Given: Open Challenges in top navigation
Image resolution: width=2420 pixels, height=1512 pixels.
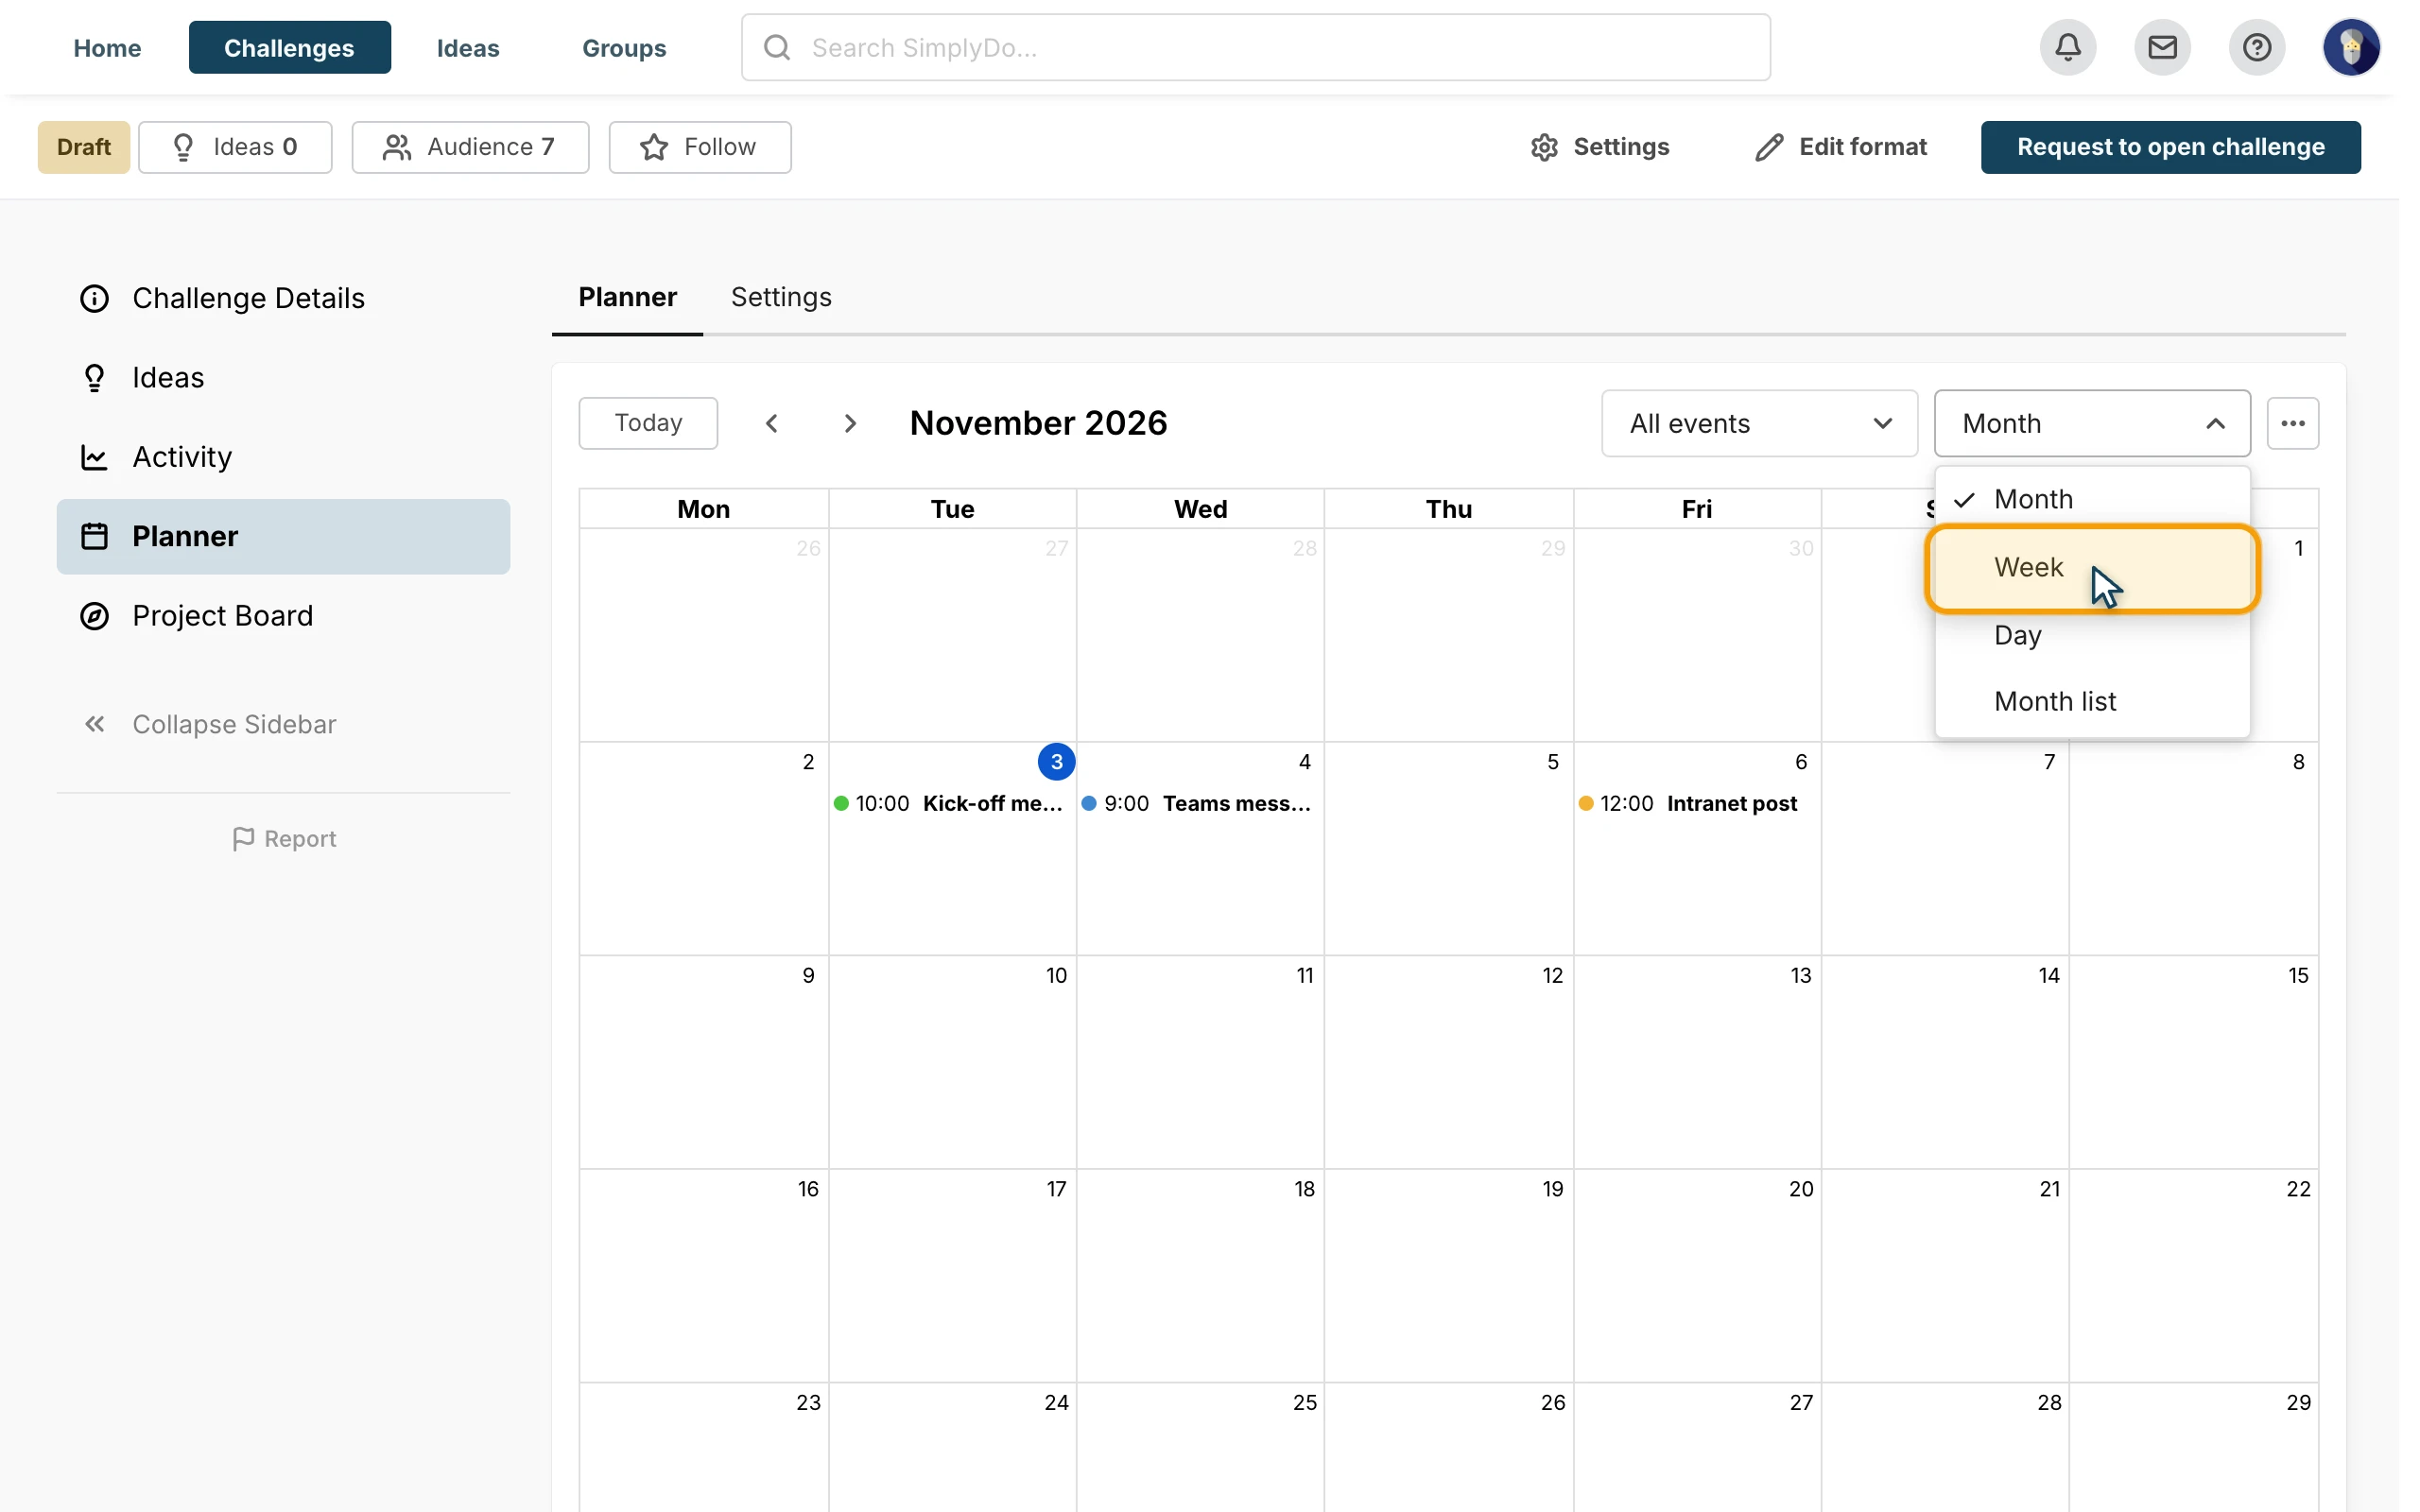Looking at the screenshot, I should click(x=289, y=47).
